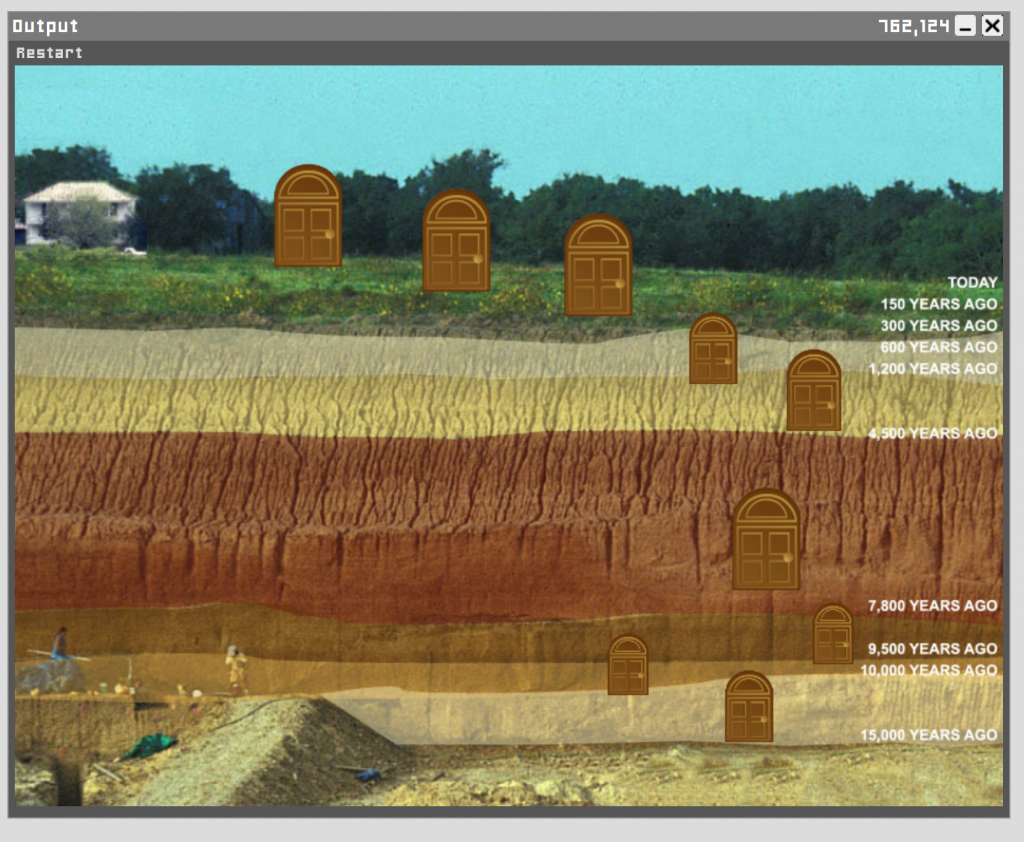Open the Restart menu
The image size is (1024, 842).
49,53
